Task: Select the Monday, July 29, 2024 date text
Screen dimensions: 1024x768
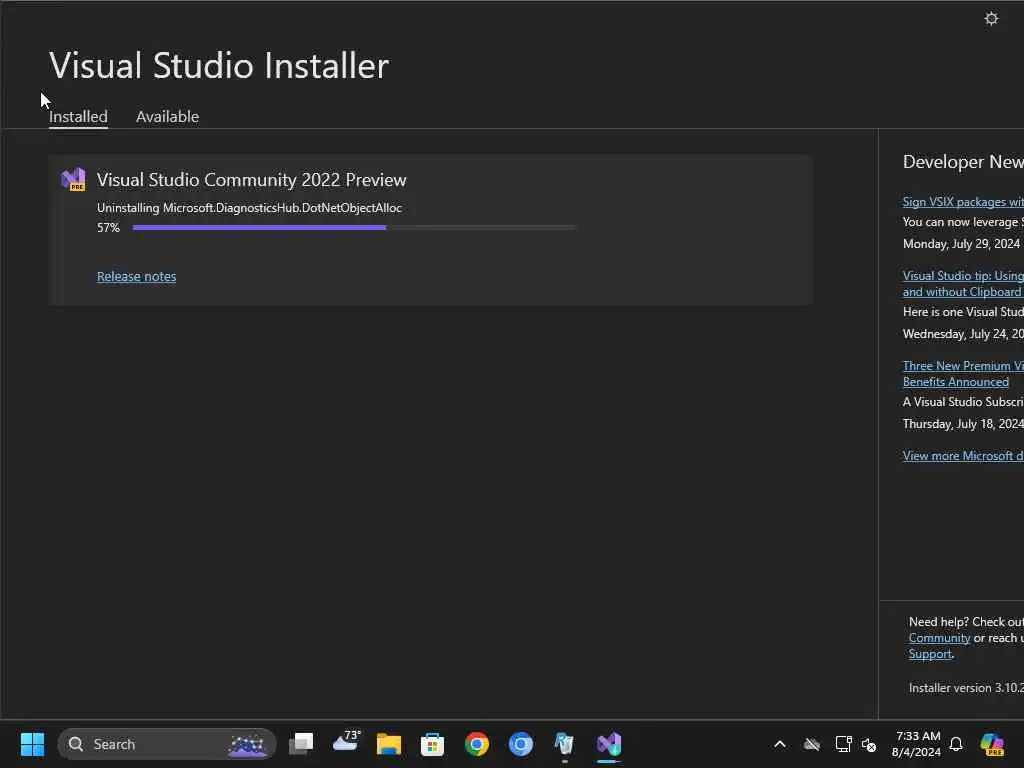Action: point(961,244)
